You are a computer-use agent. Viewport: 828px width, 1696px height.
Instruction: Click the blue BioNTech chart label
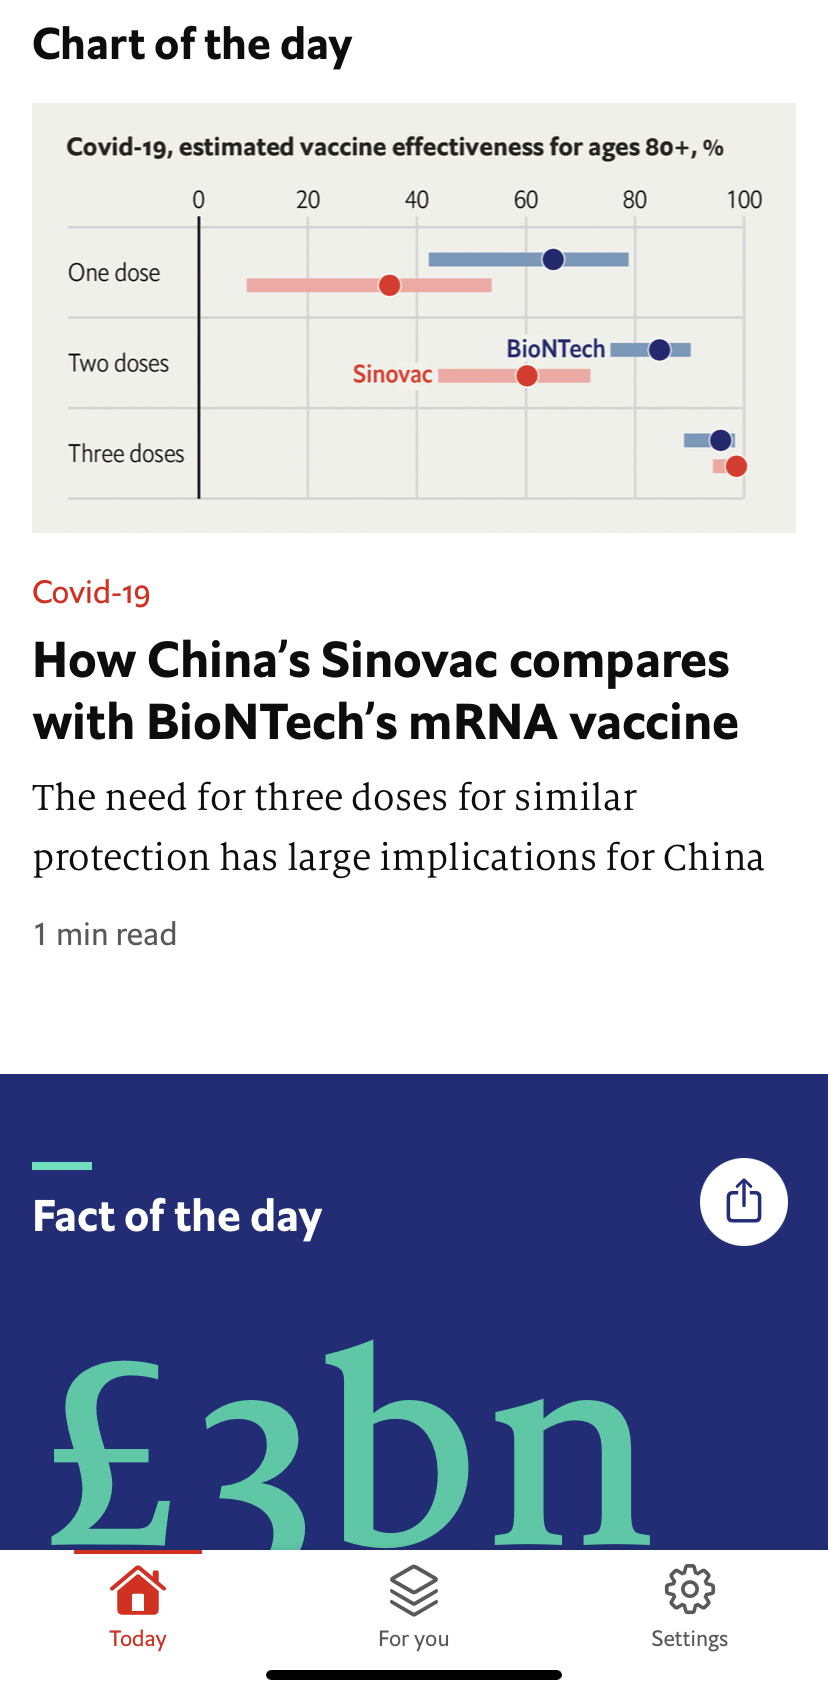point(555,349)
